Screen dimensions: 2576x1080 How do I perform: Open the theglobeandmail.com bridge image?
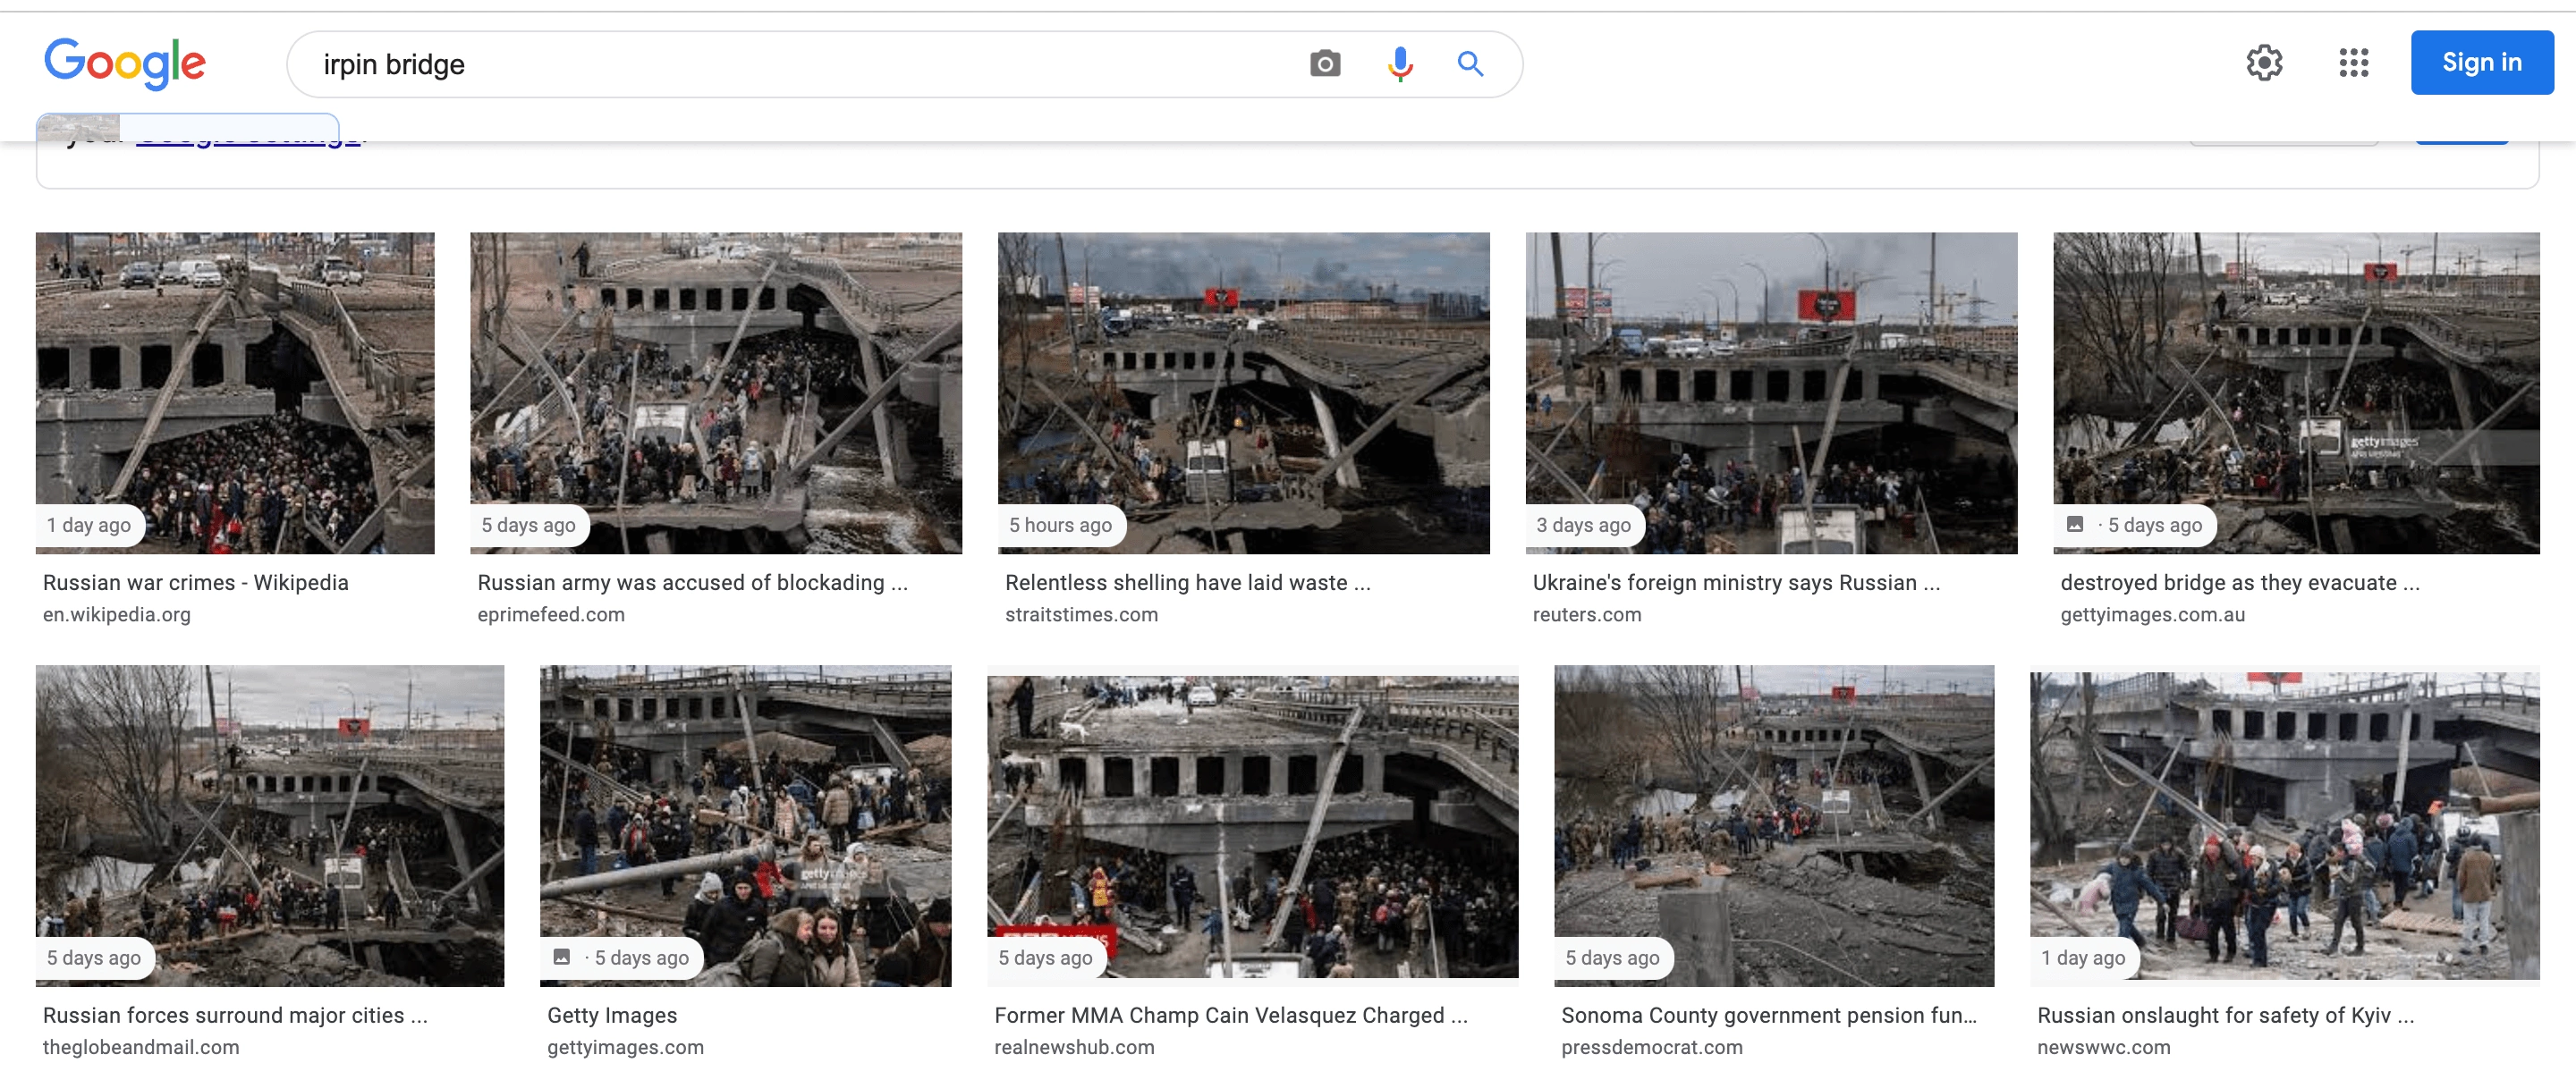(x=270, y=826)
